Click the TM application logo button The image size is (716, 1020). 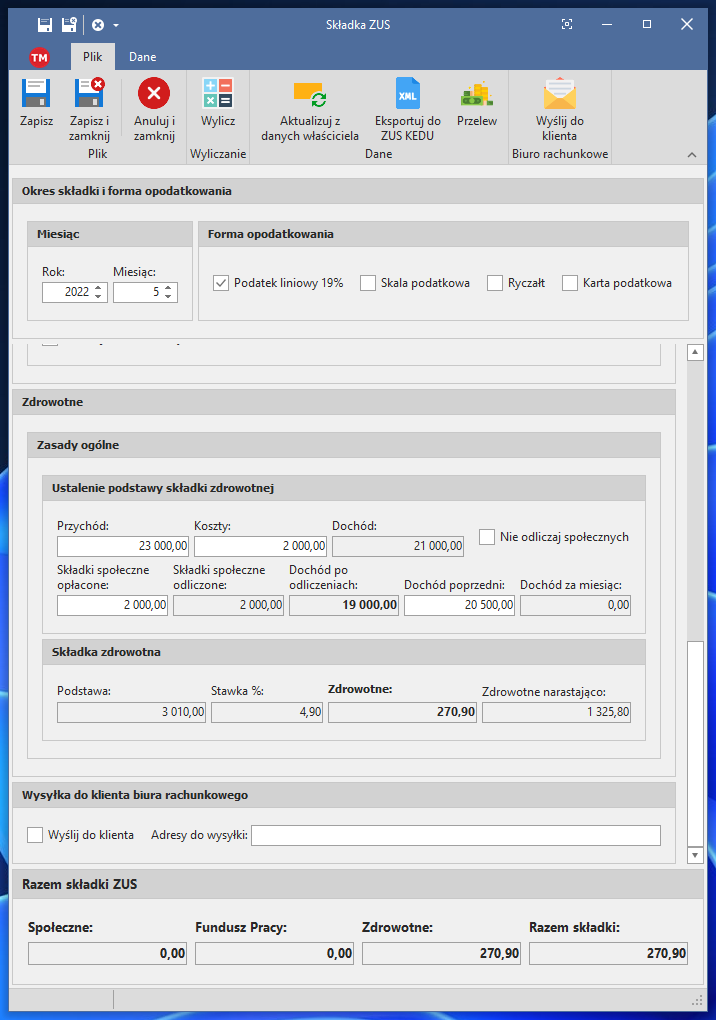tap(39, 57)
